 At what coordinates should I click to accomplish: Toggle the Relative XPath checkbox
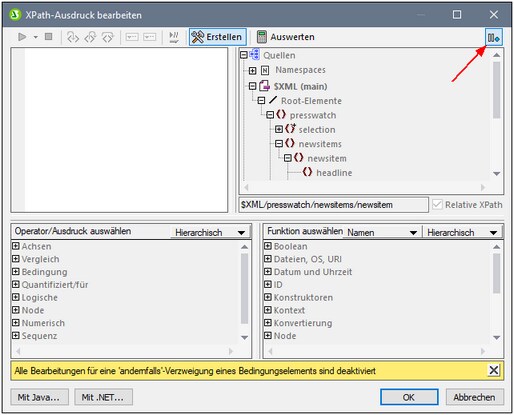[437, 204]
